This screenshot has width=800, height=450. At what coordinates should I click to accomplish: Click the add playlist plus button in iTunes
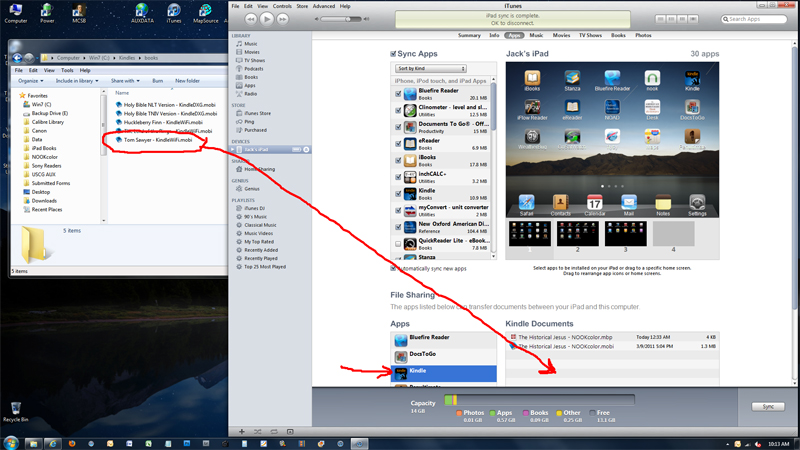tap(242, 432)
